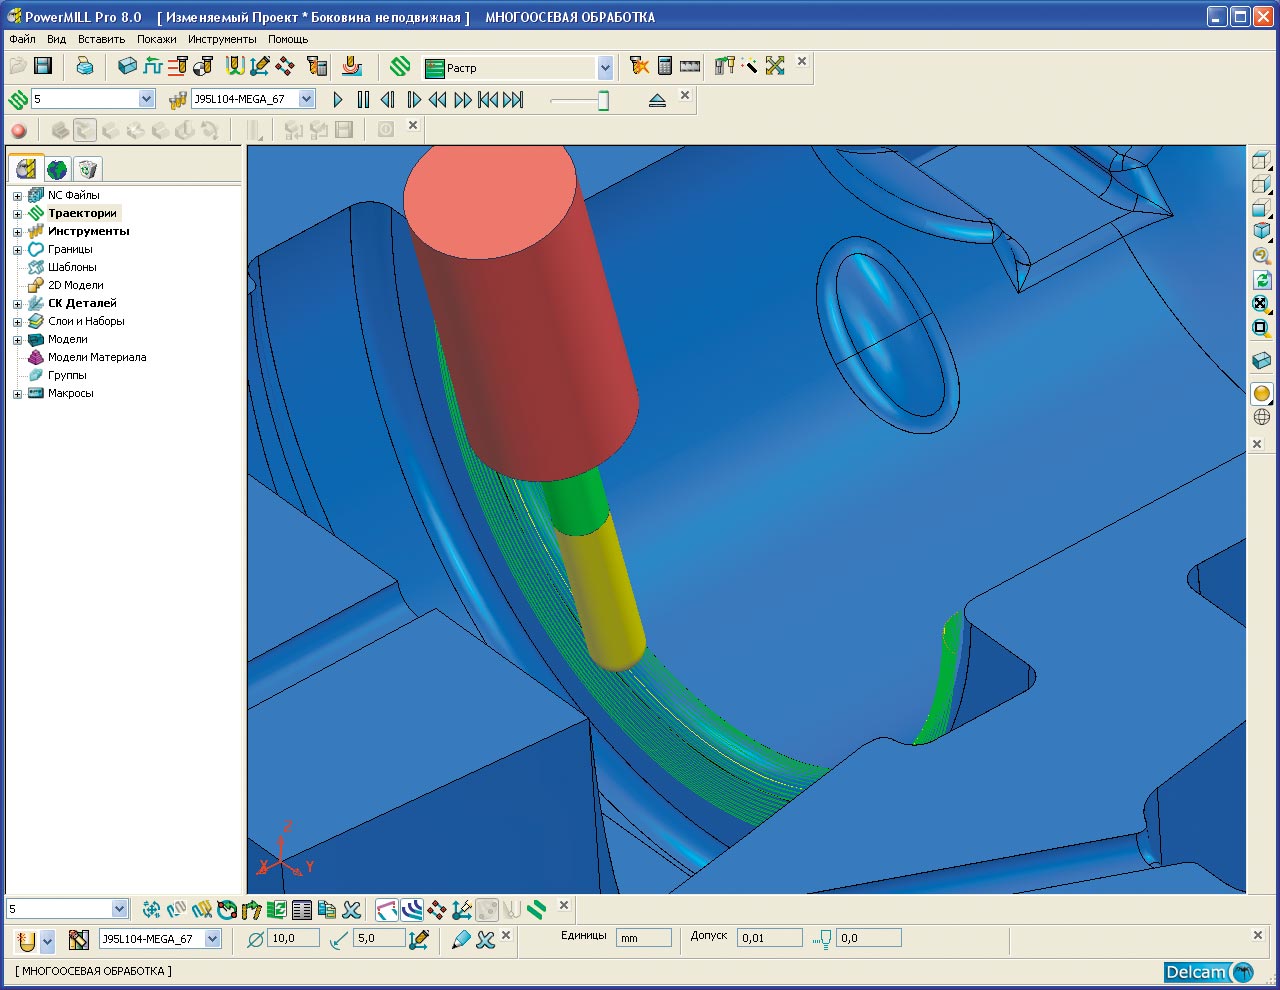Open the Инструменты menu

(x=222, y=39)
